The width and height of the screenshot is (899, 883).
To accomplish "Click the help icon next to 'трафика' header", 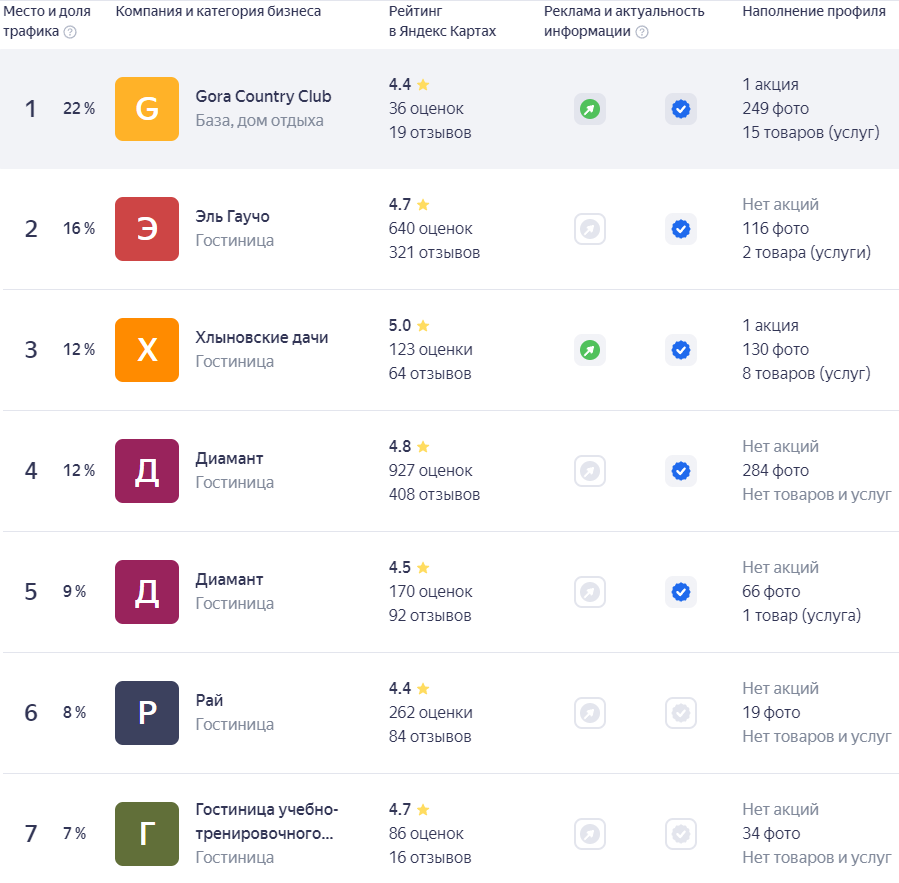I will coord(70,32).
